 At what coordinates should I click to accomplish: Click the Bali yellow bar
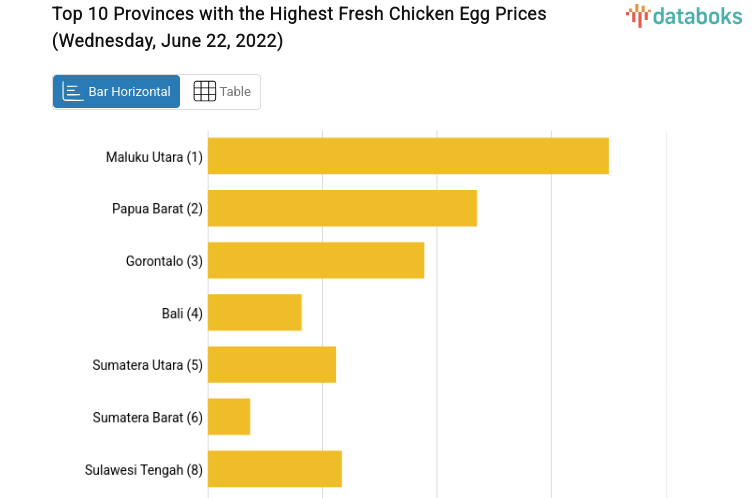pyautogui.click(x=255, y=312)
